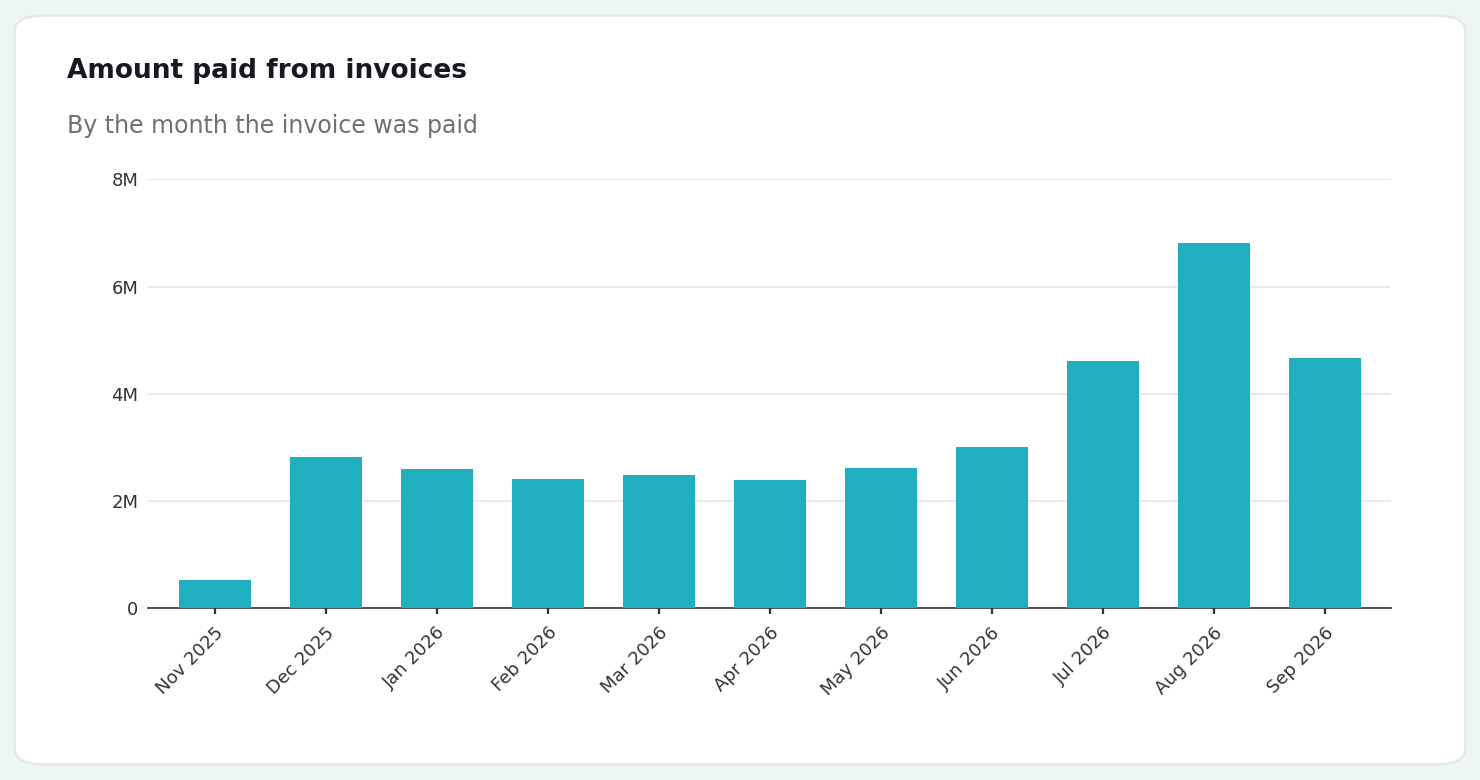Select the Feb 2026 bar

tap(548, 543)
